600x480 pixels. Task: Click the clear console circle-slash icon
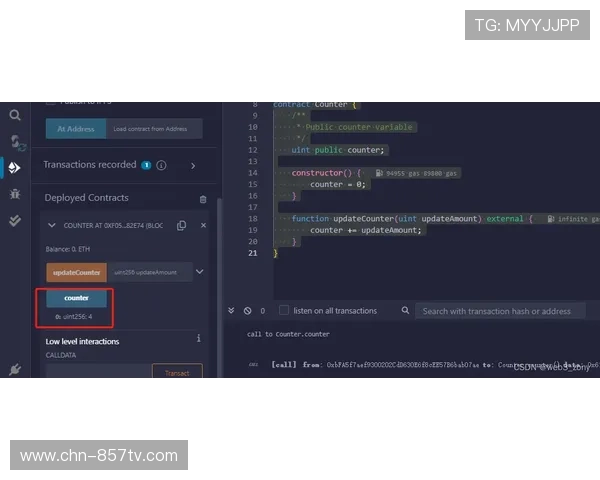click(x=247, y=311)
